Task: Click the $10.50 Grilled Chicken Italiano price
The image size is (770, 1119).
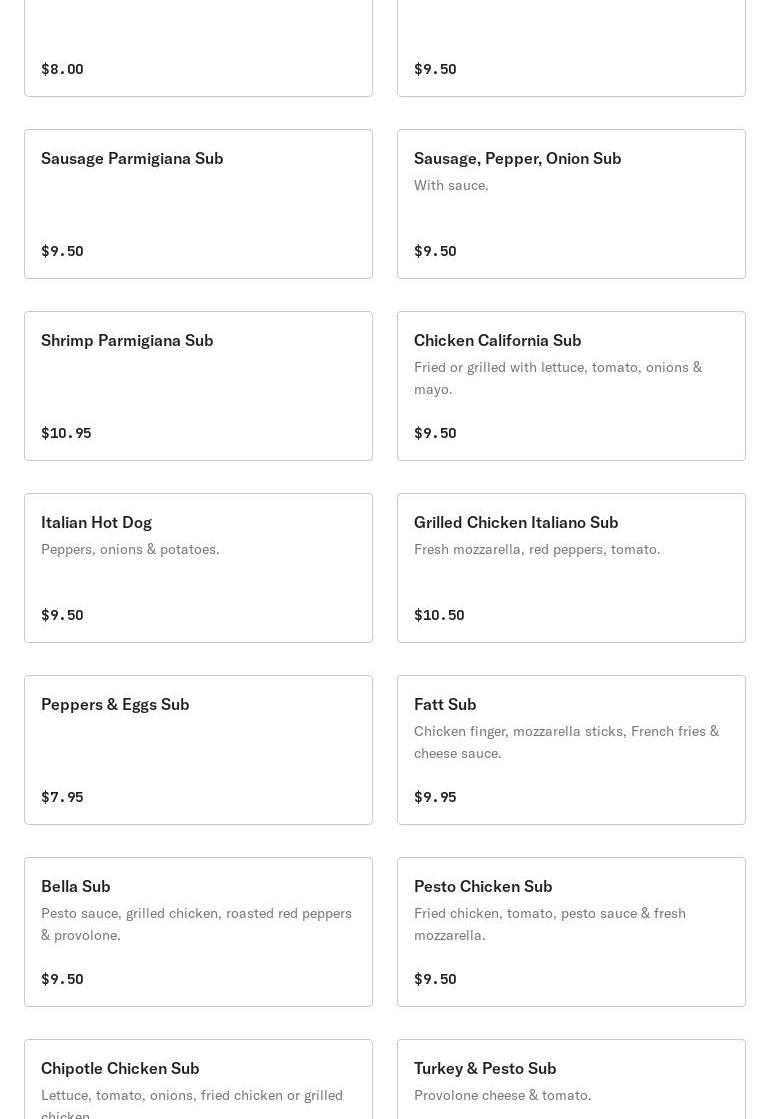Action: click(x=439, y=615)
